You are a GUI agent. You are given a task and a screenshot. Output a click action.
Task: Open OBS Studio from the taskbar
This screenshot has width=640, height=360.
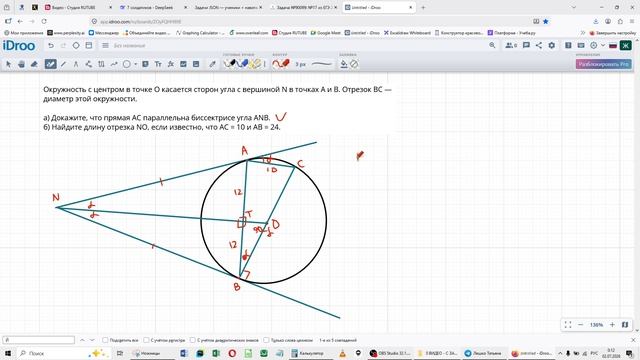click(x=390, y=353)
